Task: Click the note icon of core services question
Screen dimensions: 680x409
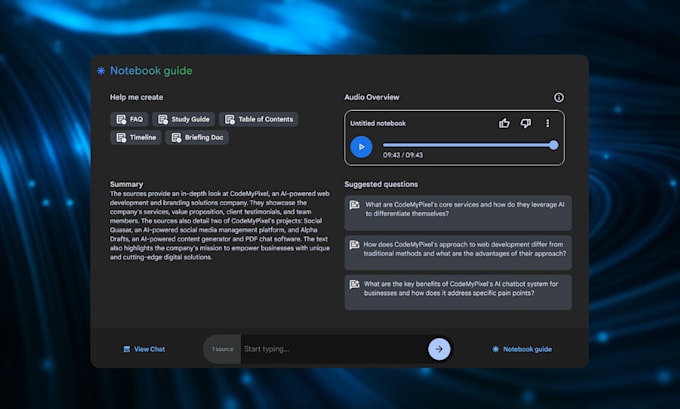Action: coord(355,205)
